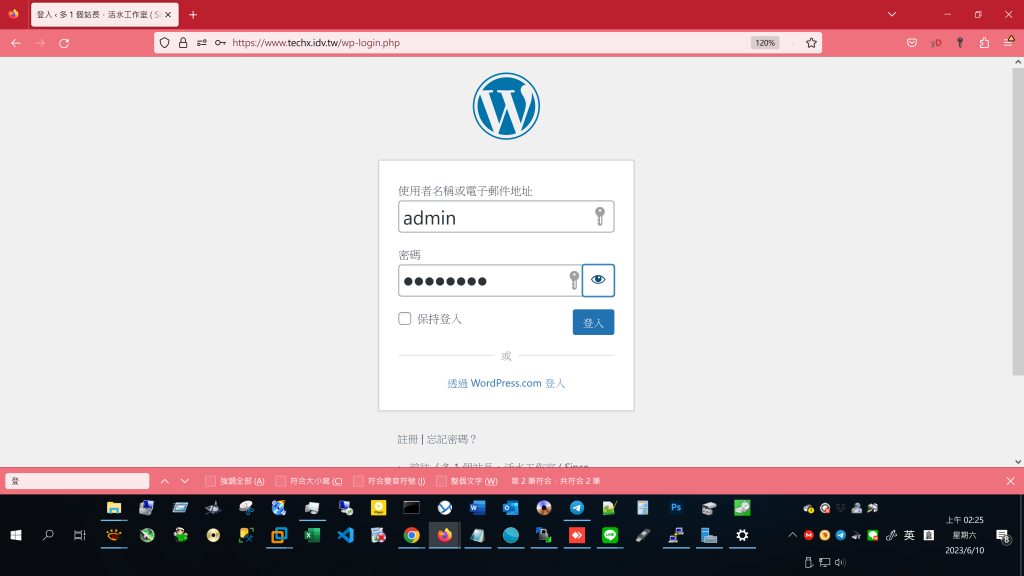Enable 強調全部 highlight all in find bar
Image resolution: width=1024 pixels, height=576 pixels.
pyautogui.click(x=211, y=481)
